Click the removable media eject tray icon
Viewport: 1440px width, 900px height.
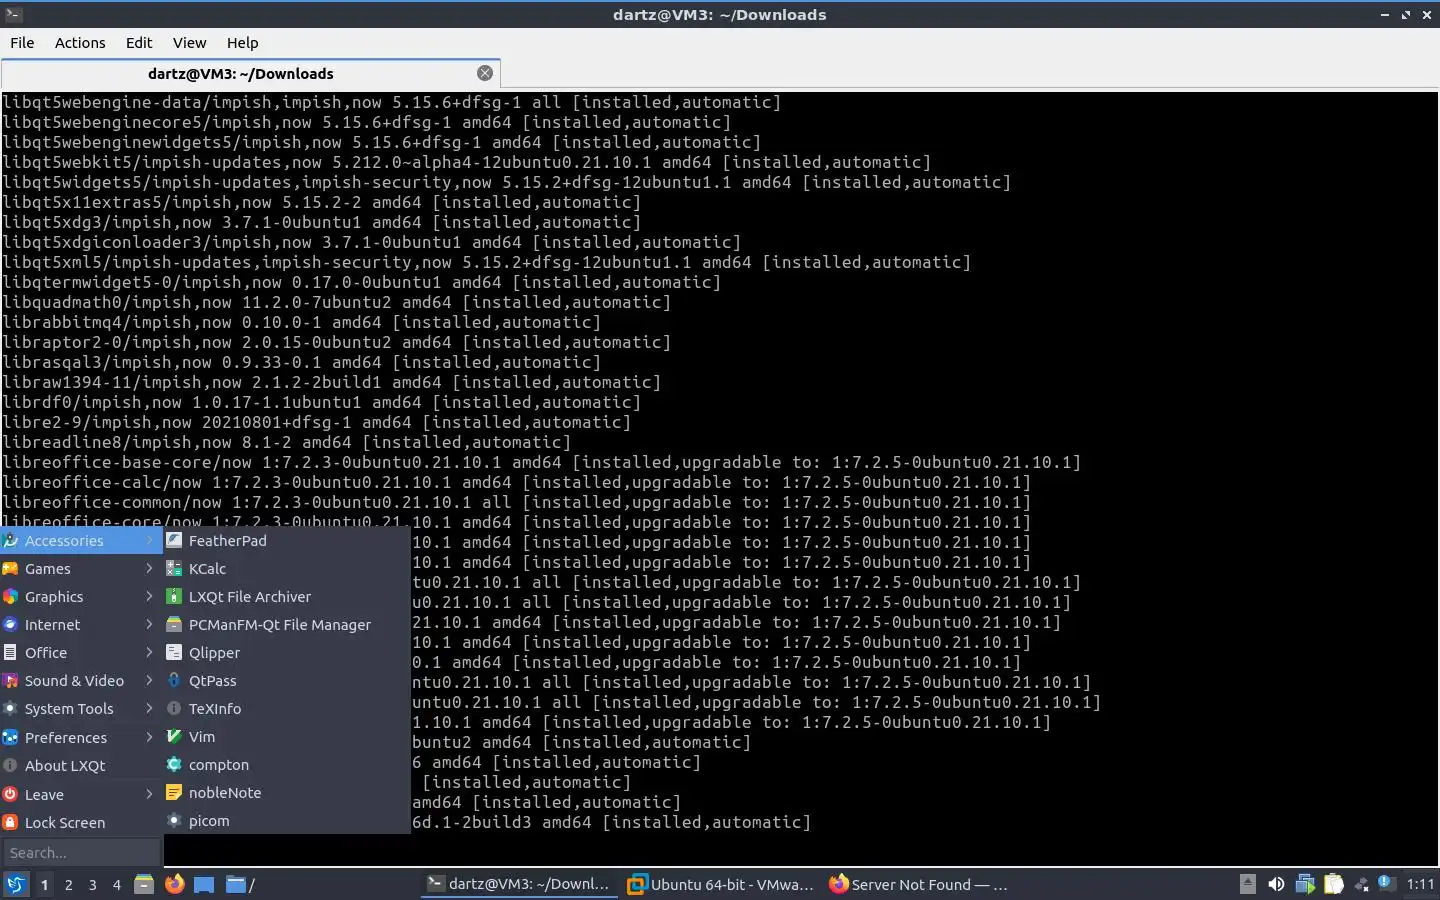1247,884
